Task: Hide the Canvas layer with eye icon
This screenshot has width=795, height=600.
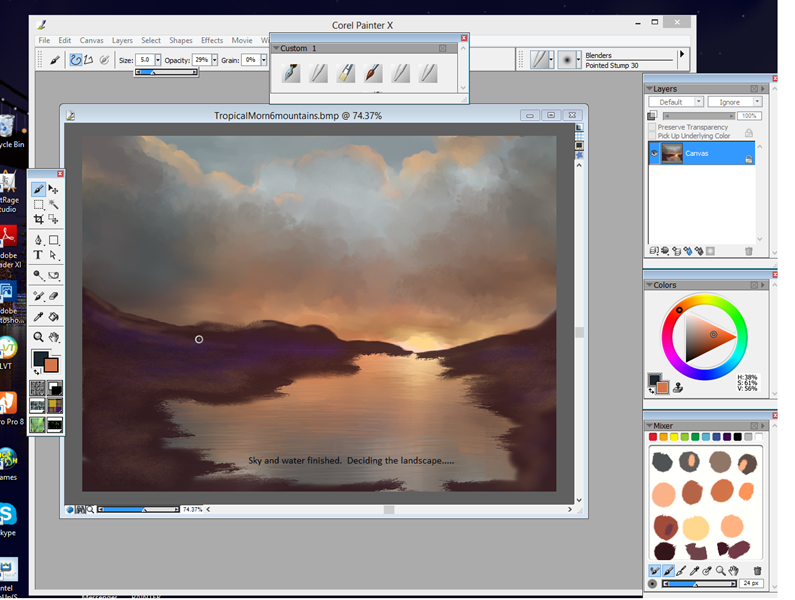Action: [x=654, y=153]
